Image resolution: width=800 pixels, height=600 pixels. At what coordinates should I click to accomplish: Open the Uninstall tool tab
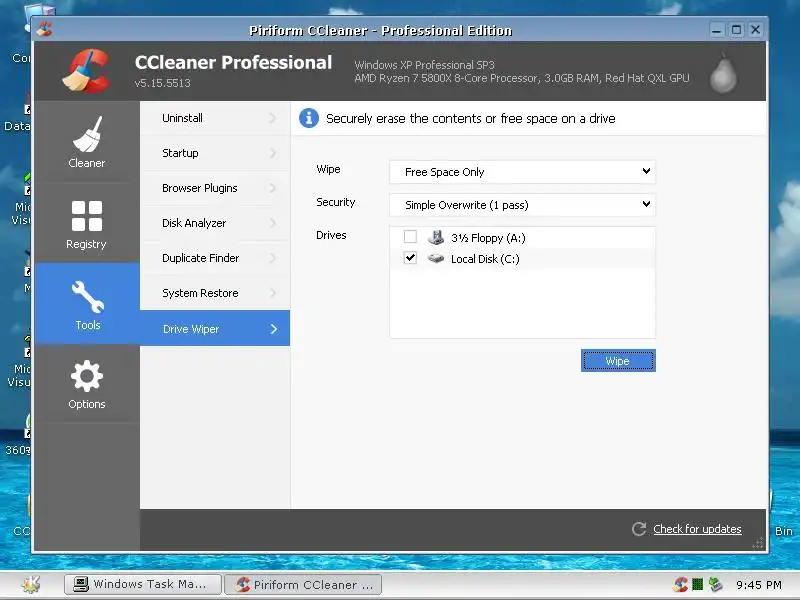click(x=215, y=118)
